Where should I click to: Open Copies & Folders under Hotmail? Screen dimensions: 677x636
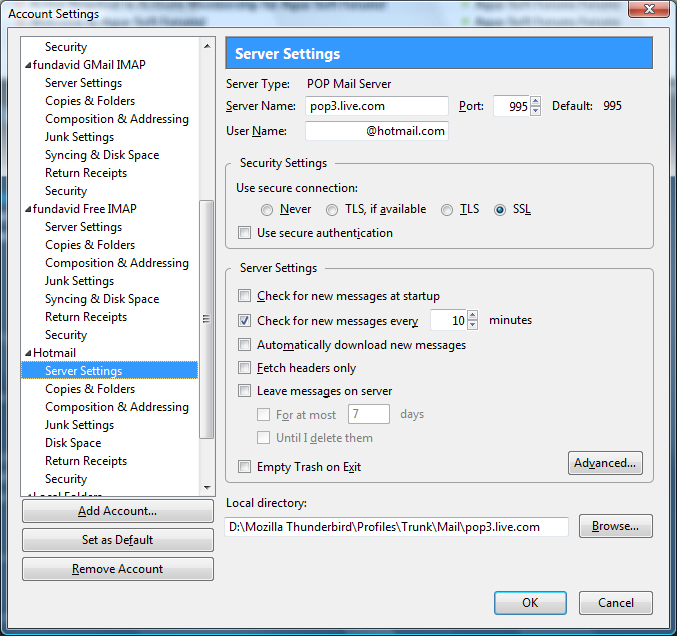90,389
